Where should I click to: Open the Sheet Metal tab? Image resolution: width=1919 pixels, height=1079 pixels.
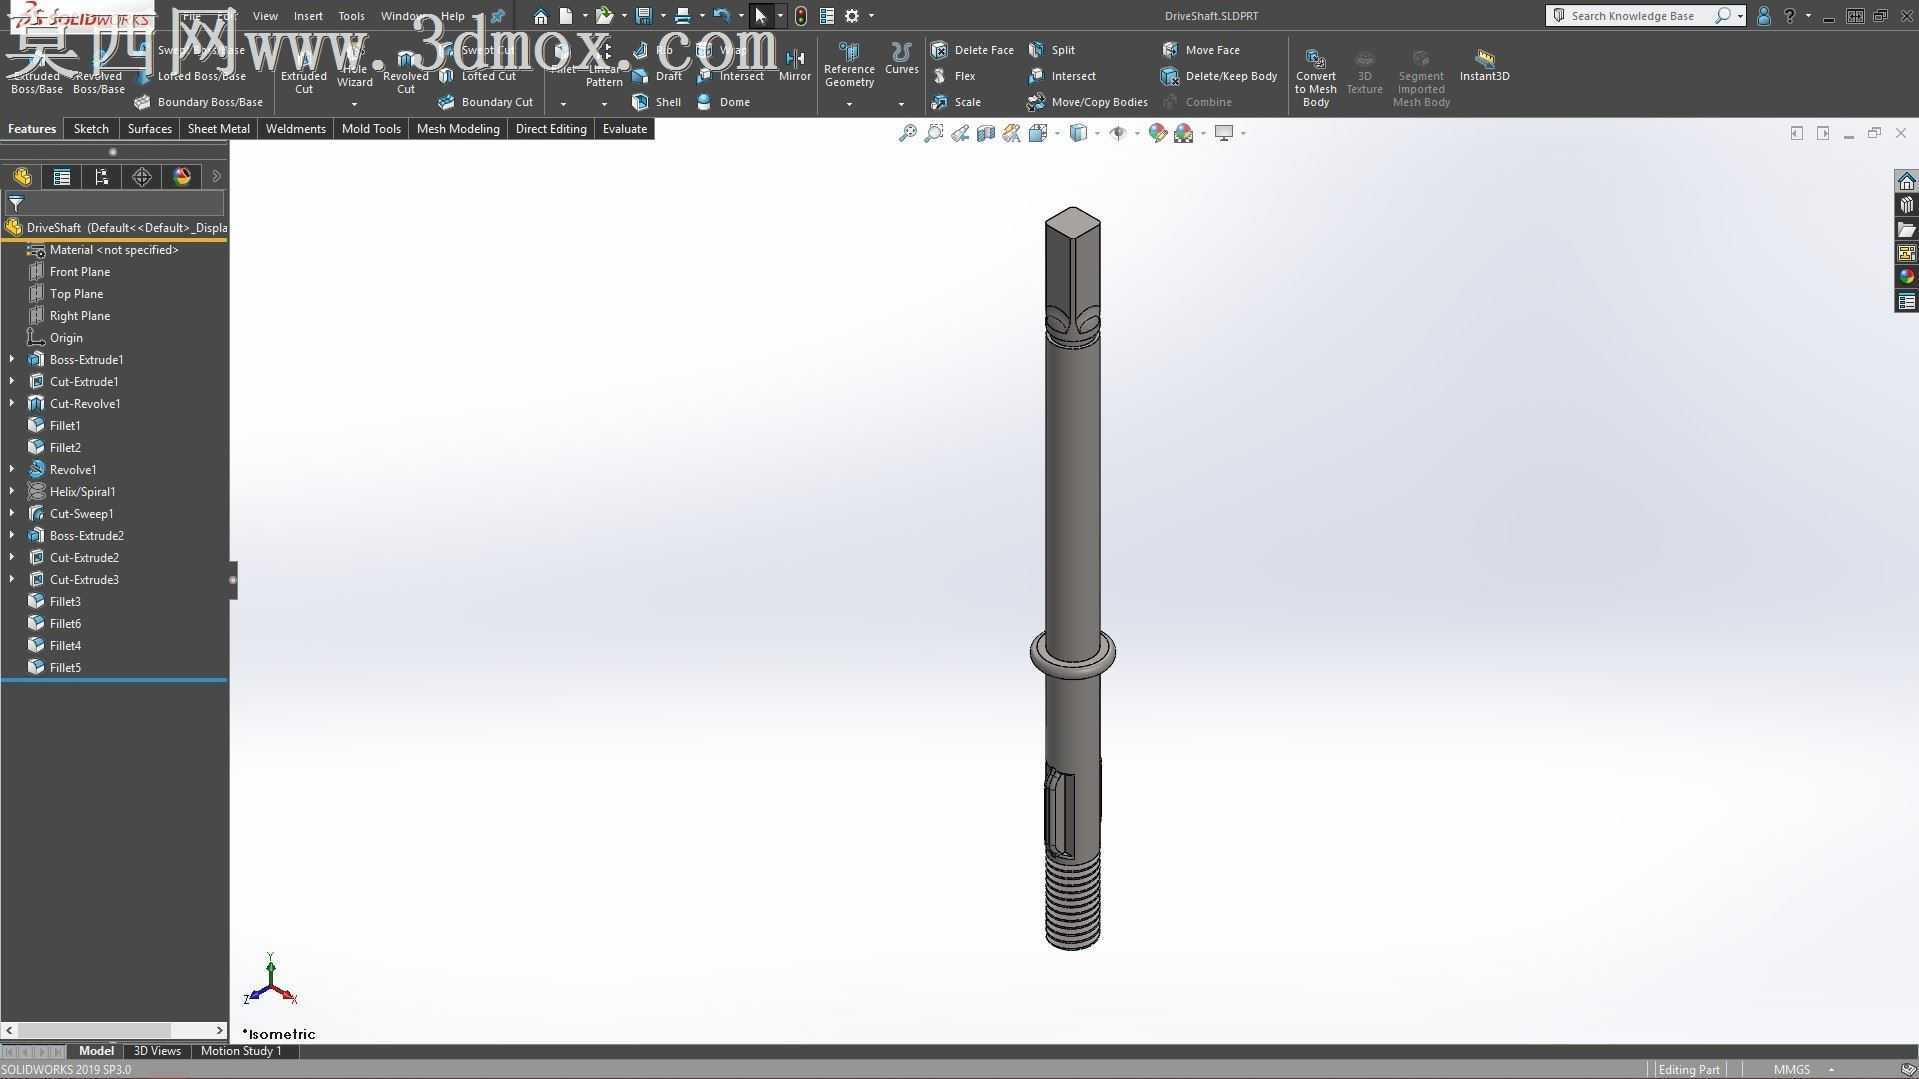[218, 129]
